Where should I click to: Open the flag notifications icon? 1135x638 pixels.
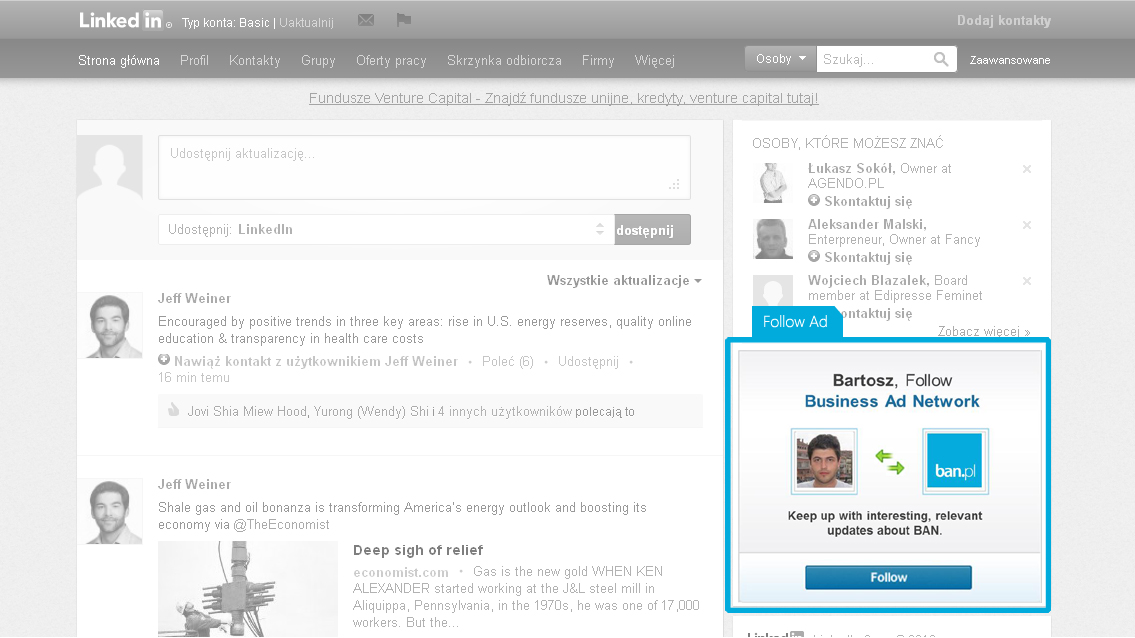coord(404,20)
